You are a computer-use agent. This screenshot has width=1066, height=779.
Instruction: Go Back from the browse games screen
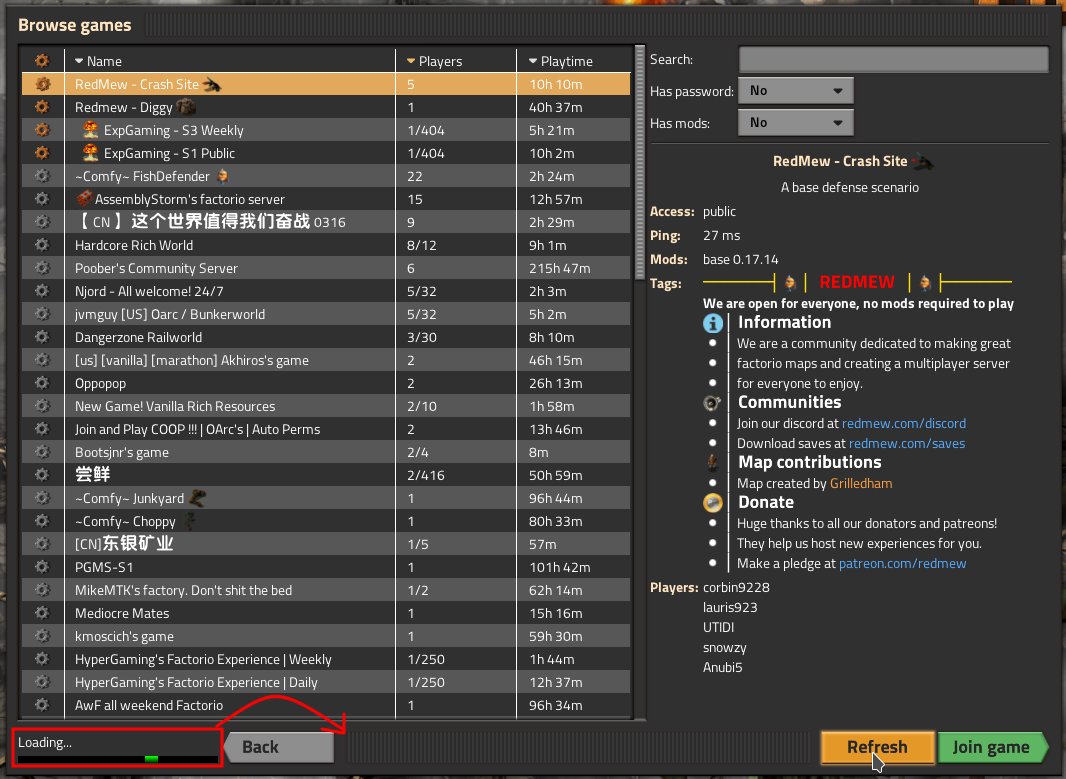point(279,747)
